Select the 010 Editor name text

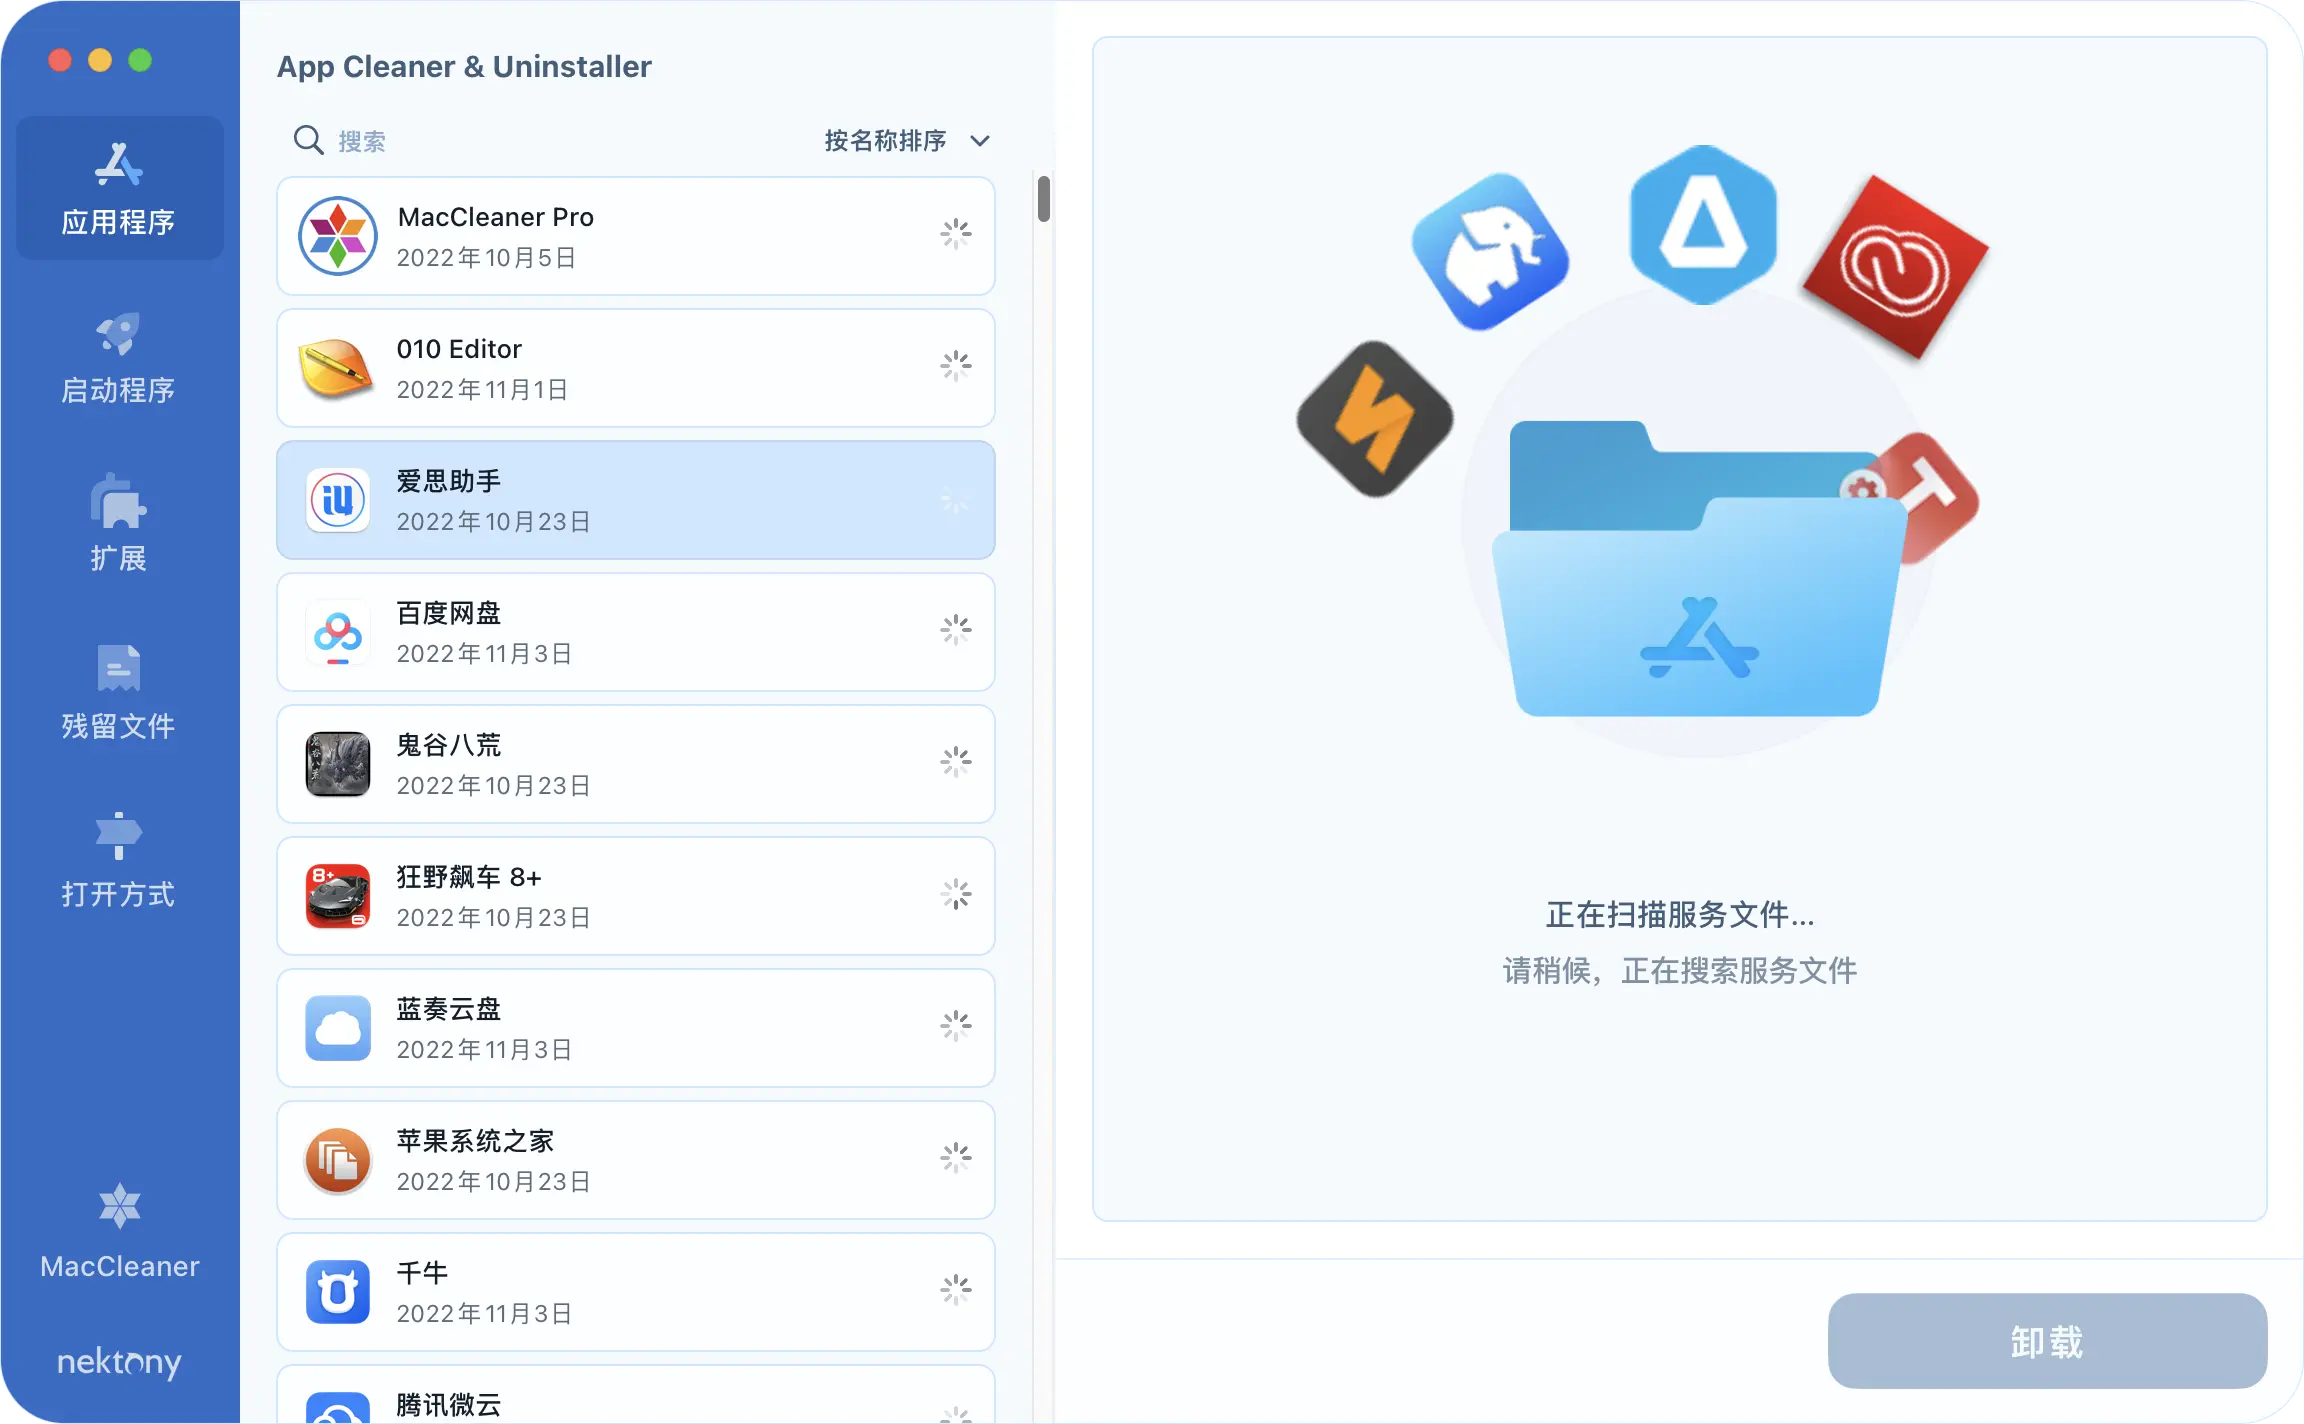click(x=459, y=349)
